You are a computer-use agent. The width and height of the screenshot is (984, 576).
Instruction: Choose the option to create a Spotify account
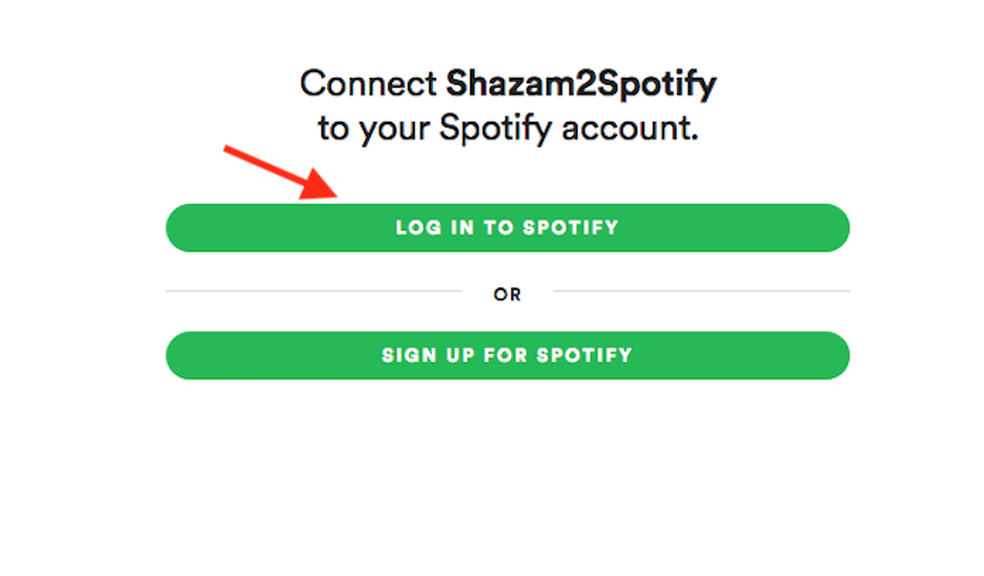[507, 355]
